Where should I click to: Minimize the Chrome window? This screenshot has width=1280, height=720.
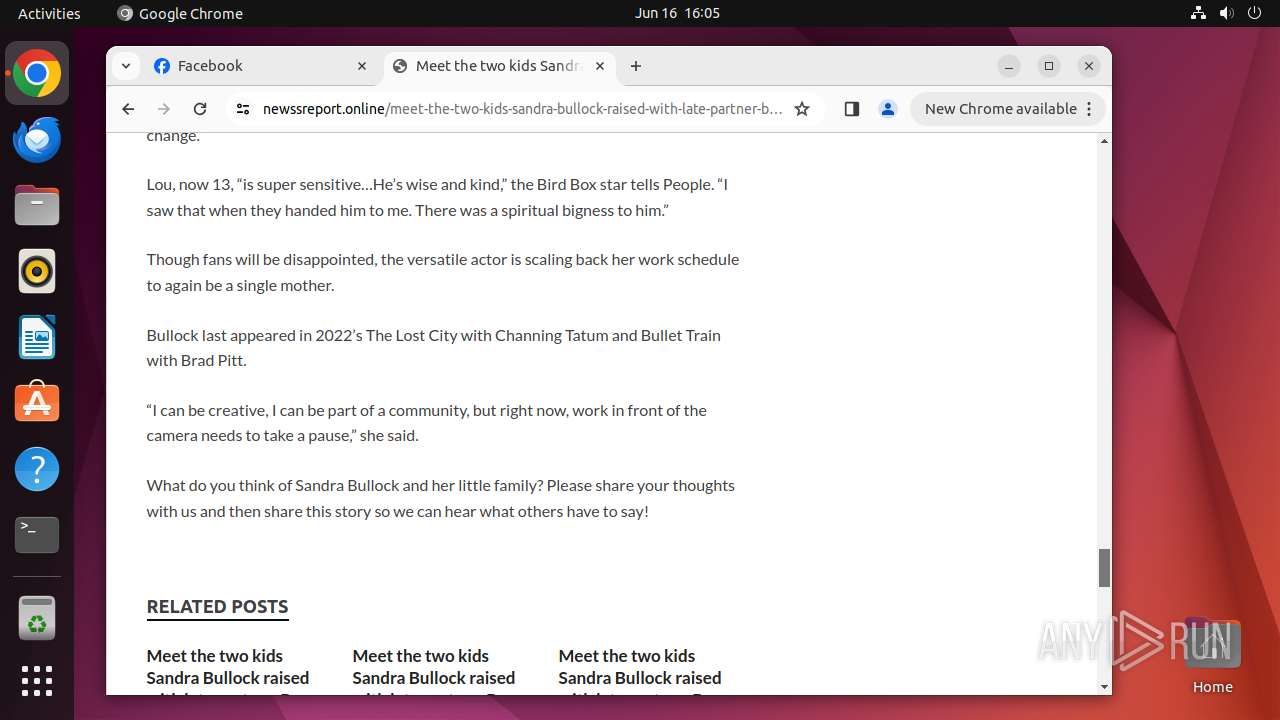(x=1009, y=66)
